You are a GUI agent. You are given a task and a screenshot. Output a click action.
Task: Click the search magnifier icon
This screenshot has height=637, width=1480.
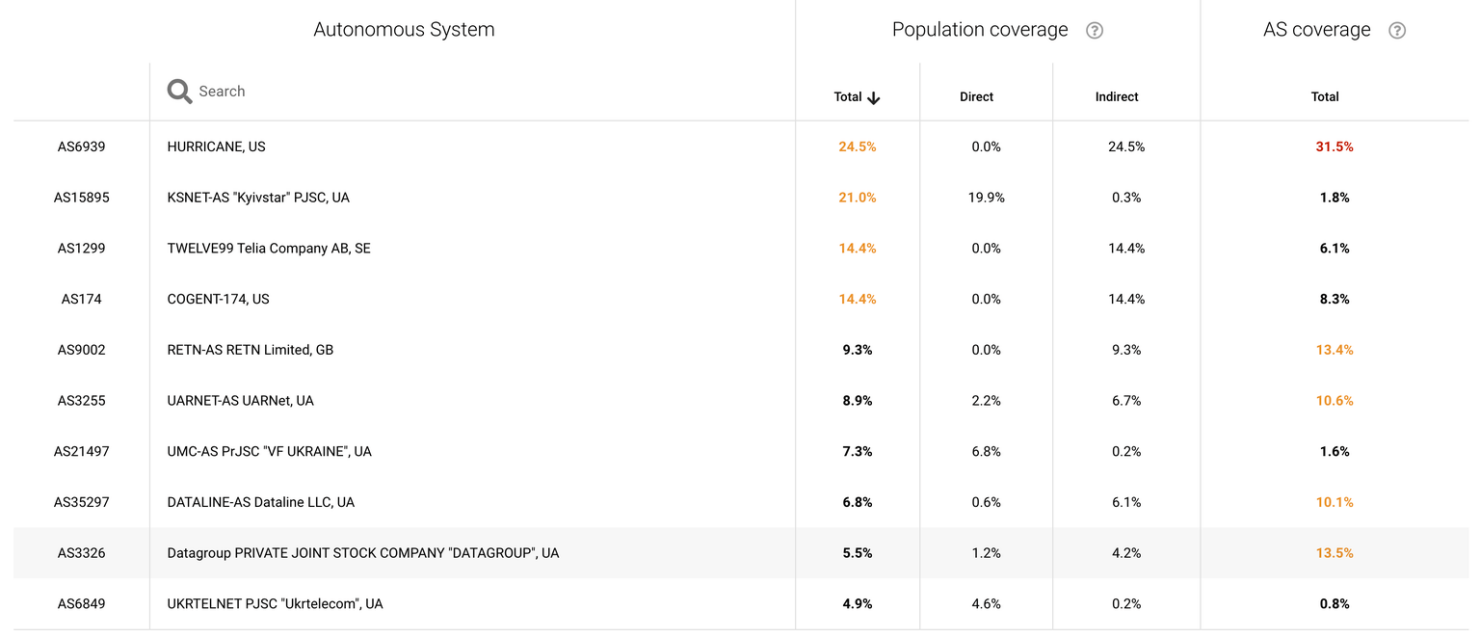point(179,92)
